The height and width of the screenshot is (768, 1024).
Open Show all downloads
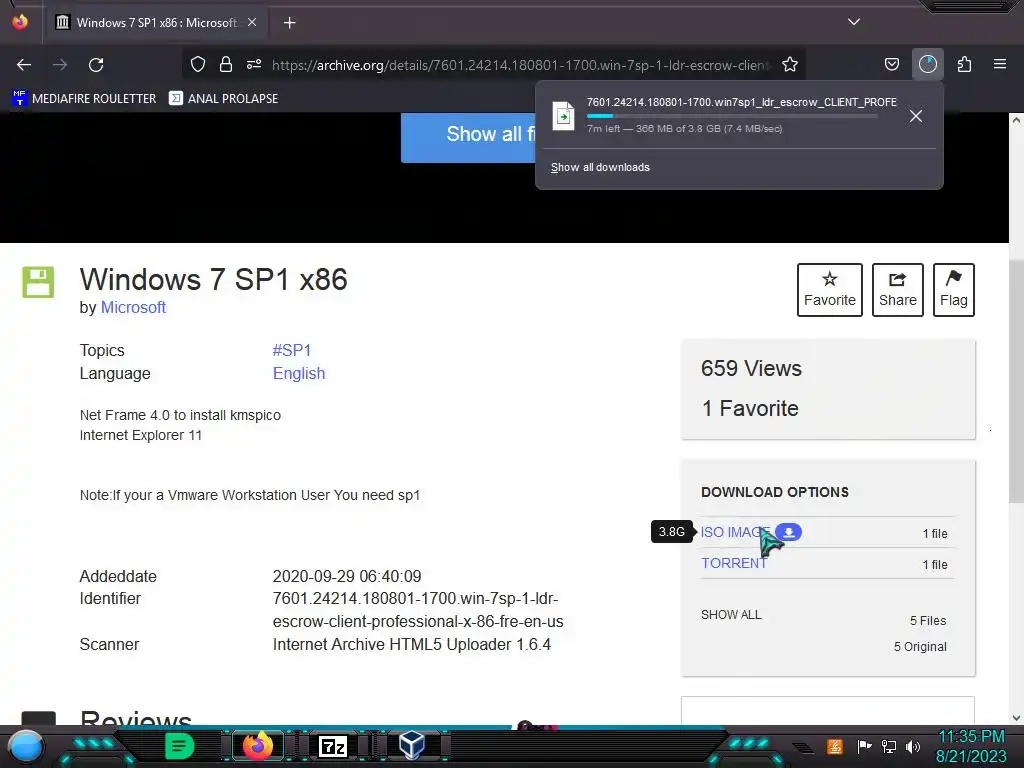pyautogui.click(x=600, y=167)
